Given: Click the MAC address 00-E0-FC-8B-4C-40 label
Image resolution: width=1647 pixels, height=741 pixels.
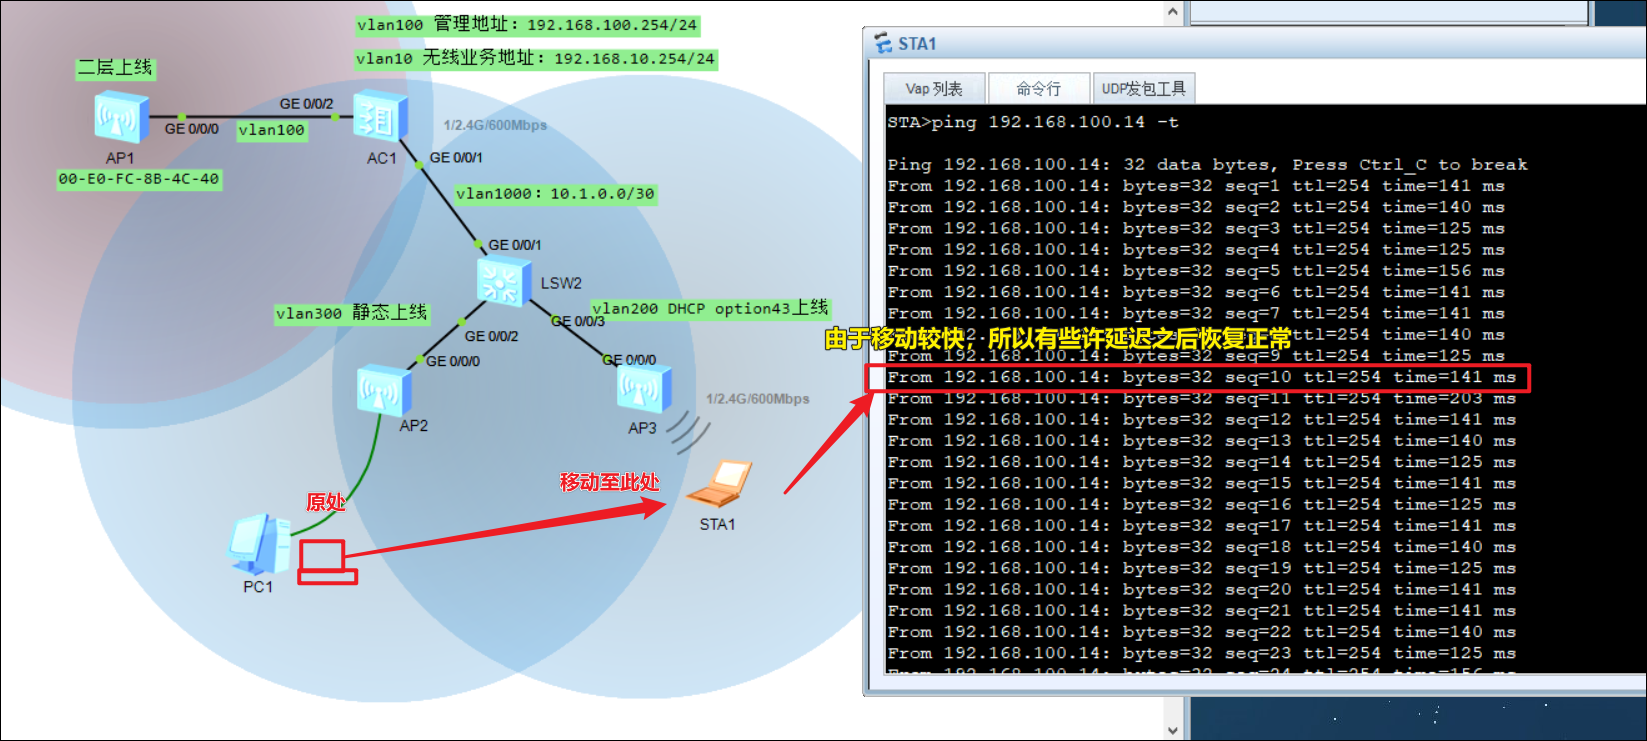Looking at the screenshot, I should (138, 179).
